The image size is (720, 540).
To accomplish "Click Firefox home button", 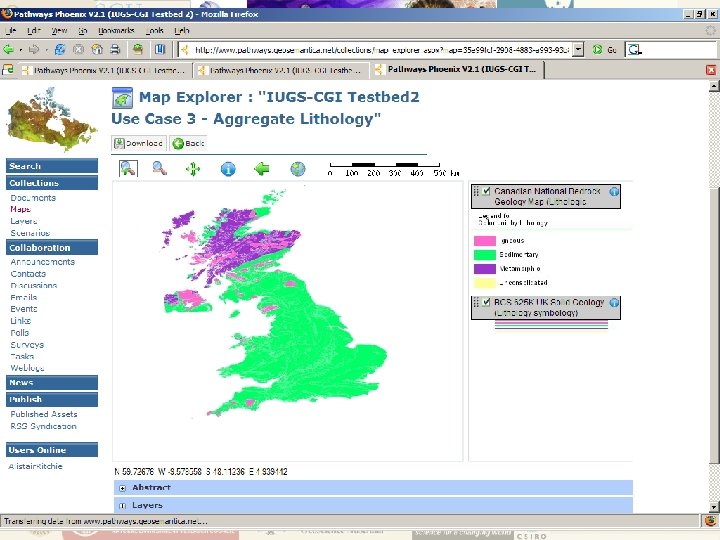I will pyautogui.click(x=97, y=49).
